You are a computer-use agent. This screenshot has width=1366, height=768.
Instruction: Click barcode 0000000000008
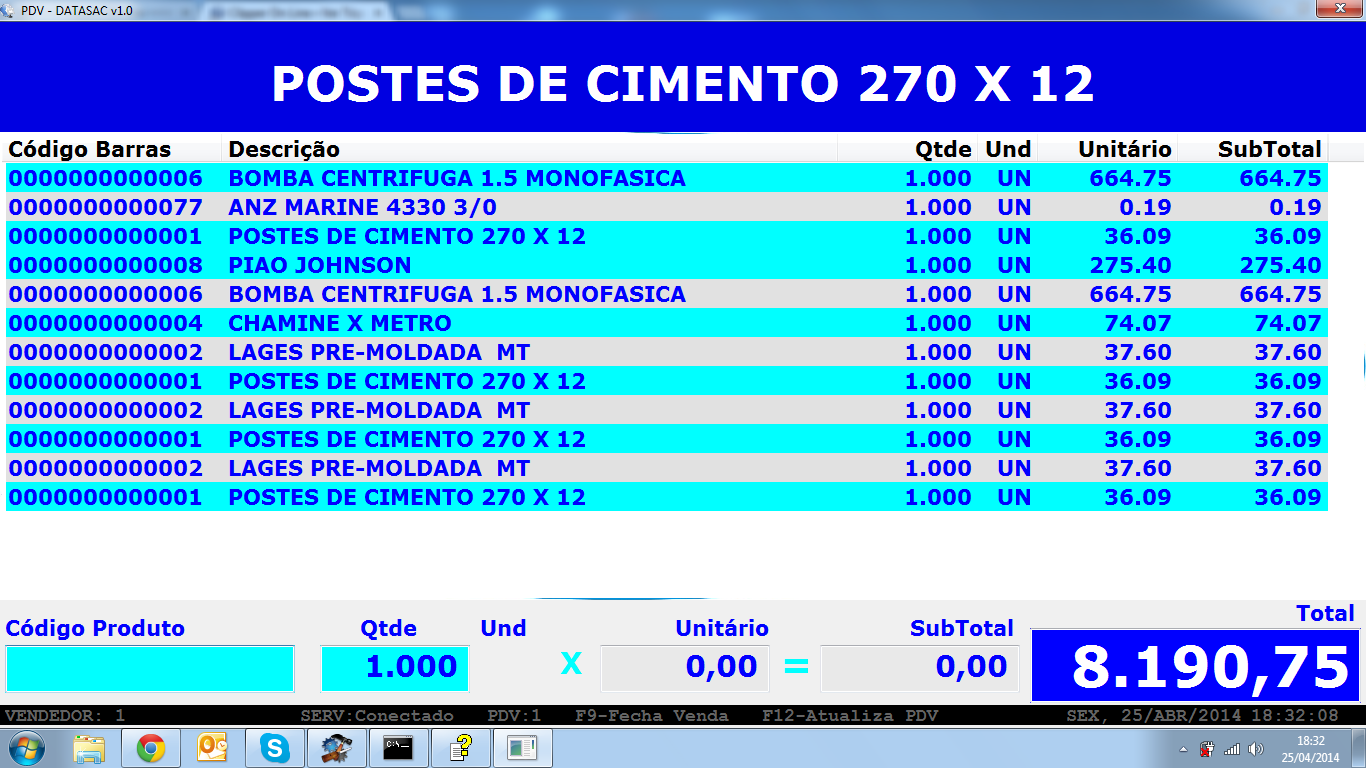coord(105,266)
